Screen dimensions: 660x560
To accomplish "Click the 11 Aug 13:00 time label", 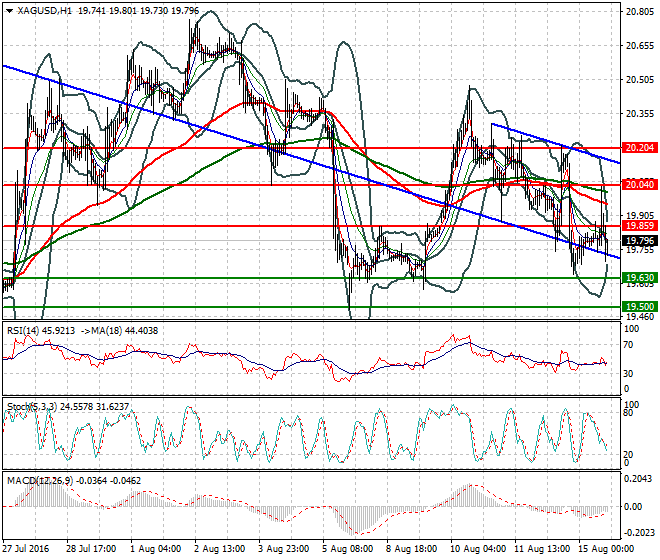I will [542, 549].
